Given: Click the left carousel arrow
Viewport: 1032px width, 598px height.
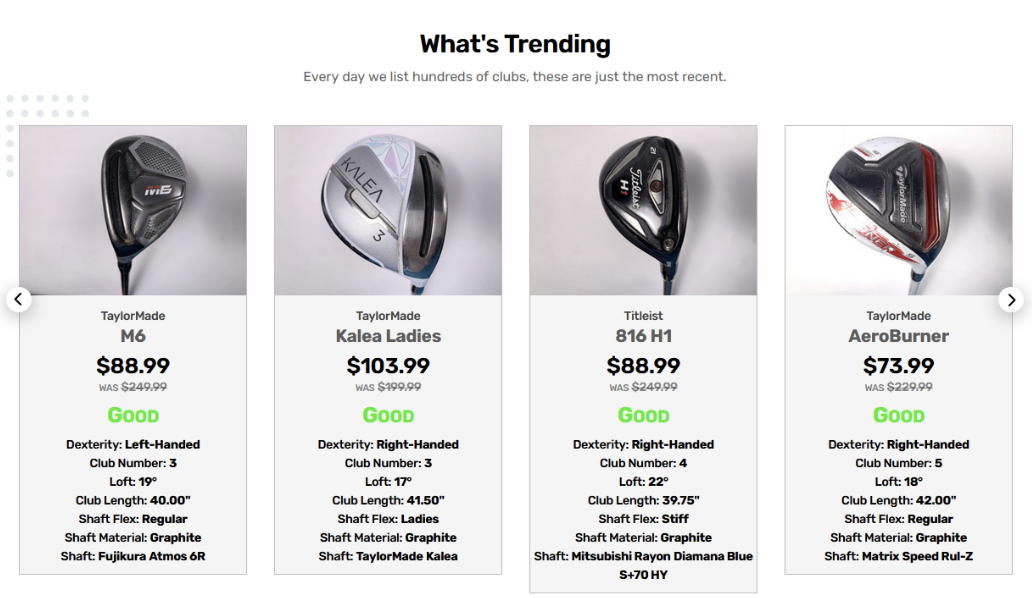Looking at the screenshot, I should 18,300.
